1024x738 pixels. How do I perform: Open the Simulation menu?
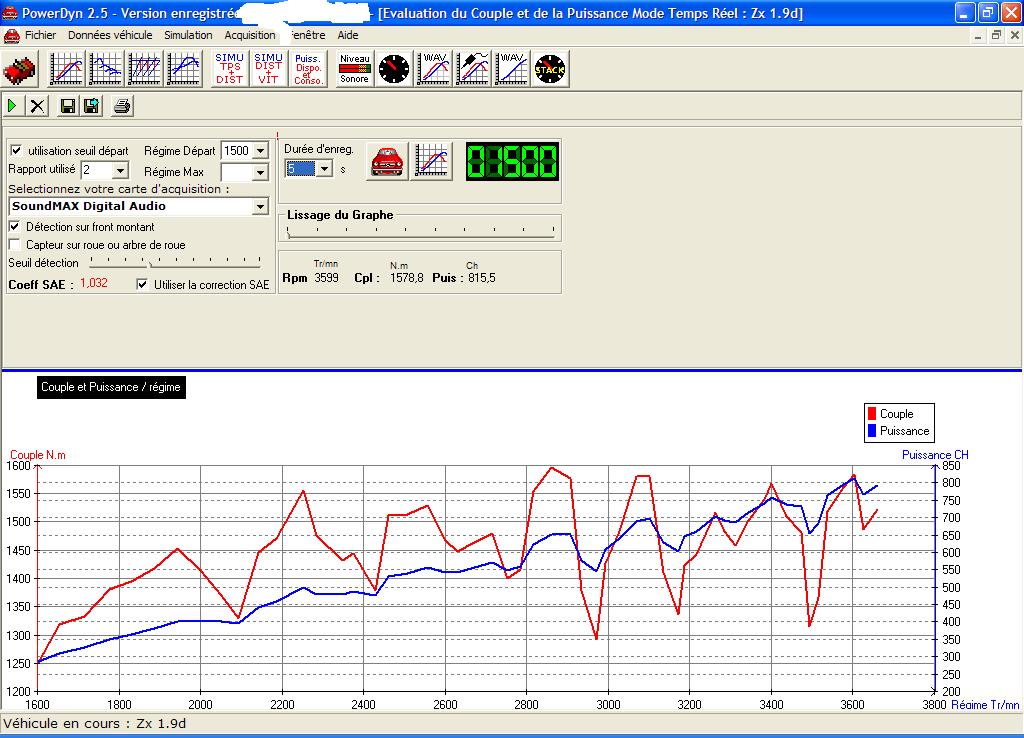coord(188,35)
